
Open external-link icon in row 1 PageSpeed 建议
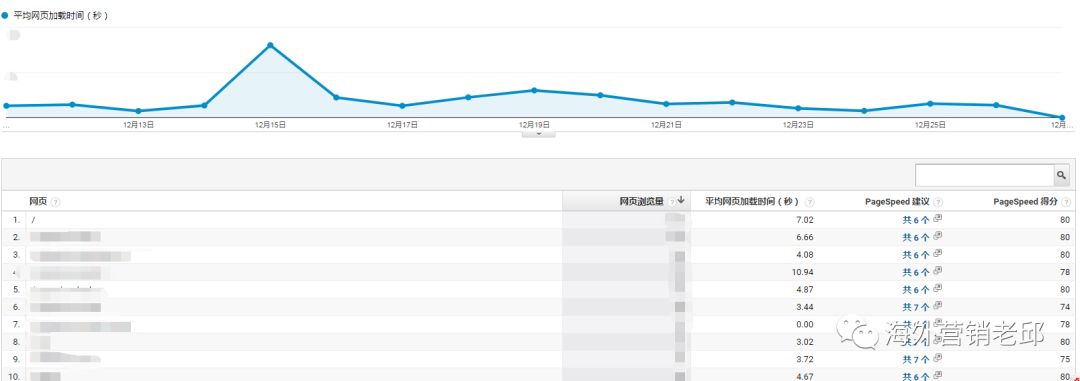[x=937, y=218]
